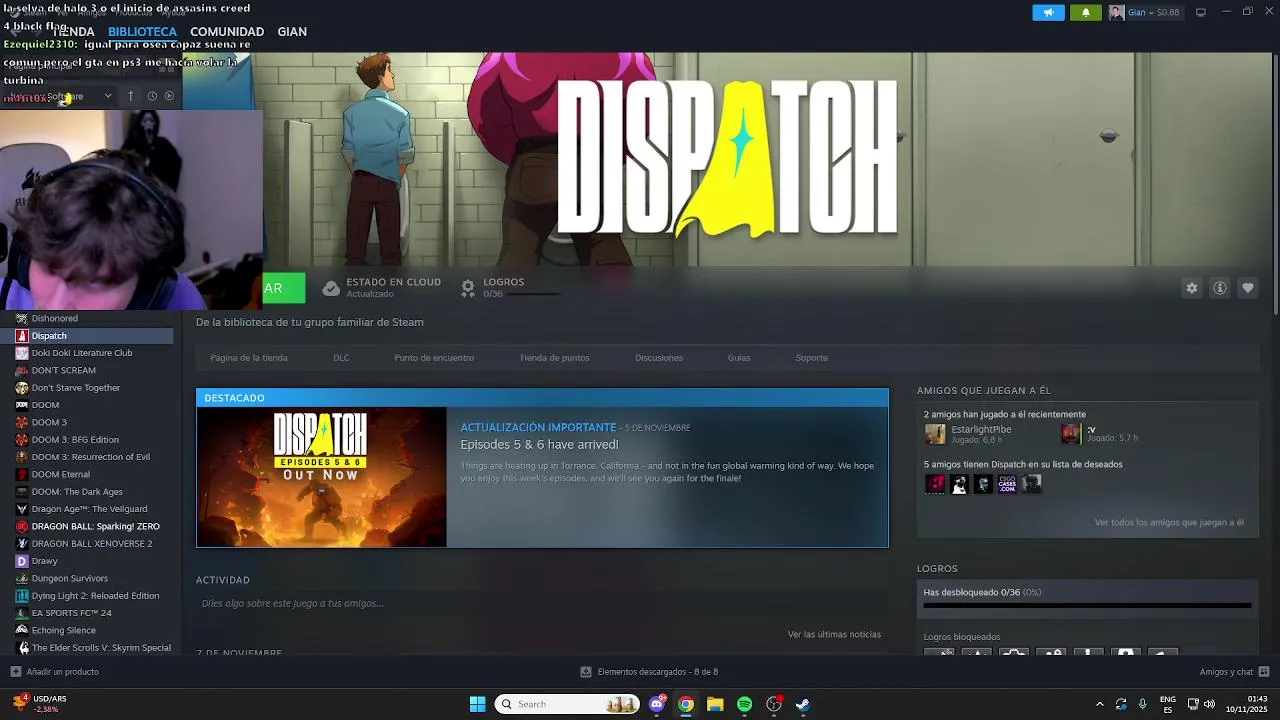This screenshot has width=1280, height=720.
Task: Open the Soporte tab
Action: pyautogui.click(x=811, y=358)
